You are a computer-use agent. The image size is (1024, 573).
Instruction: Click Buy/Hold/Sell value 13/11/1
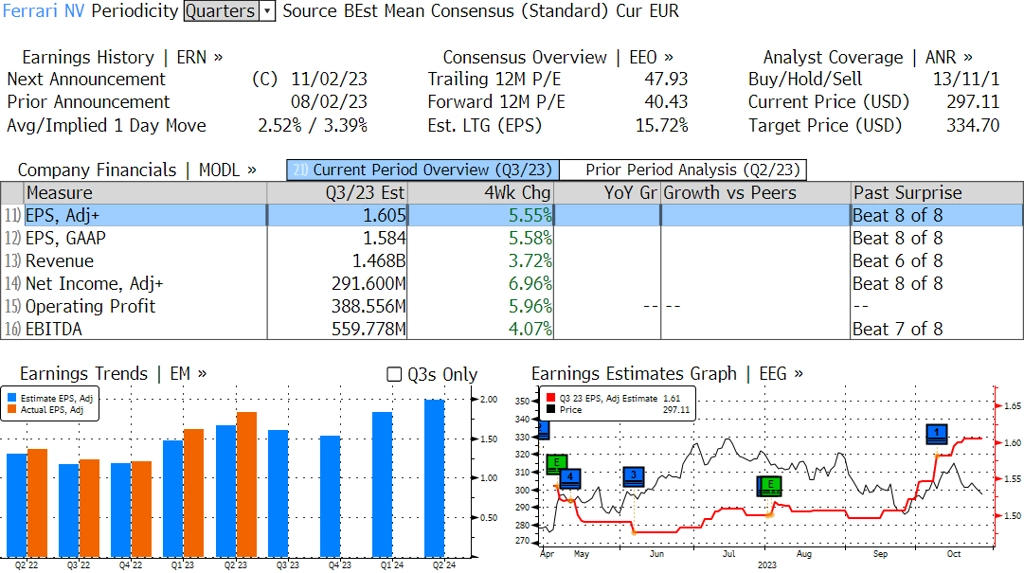point(966,79)
